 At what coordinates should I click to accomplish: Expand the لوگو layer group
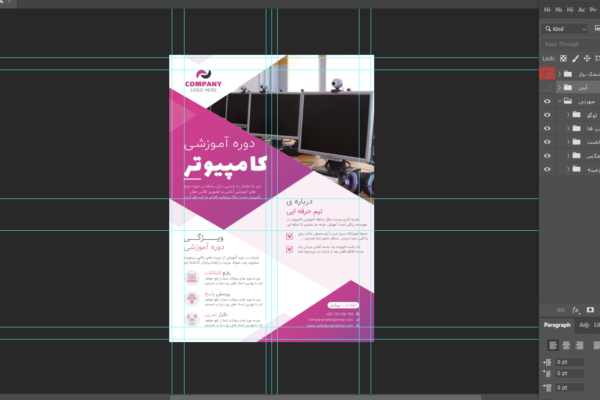[x=567, y=115]
